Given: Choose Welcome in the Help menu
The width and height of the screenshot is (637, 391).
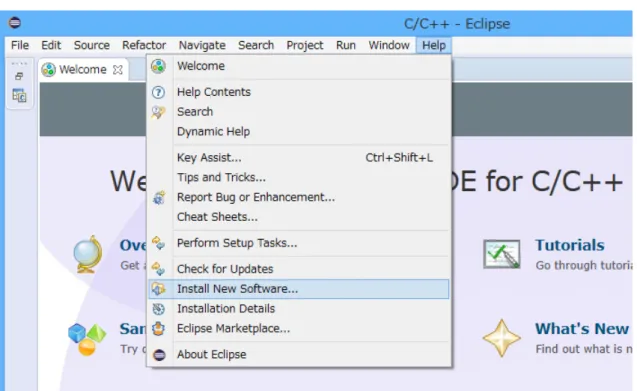Looking at the screenshot, I should coord(300,66).
